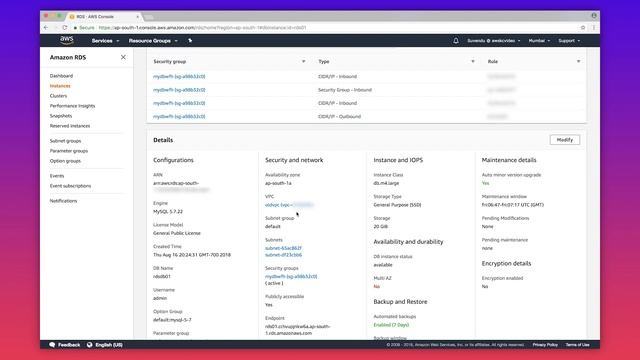Open Subnet groups in sidebar
640x360 pixels.
click(65, 141)
